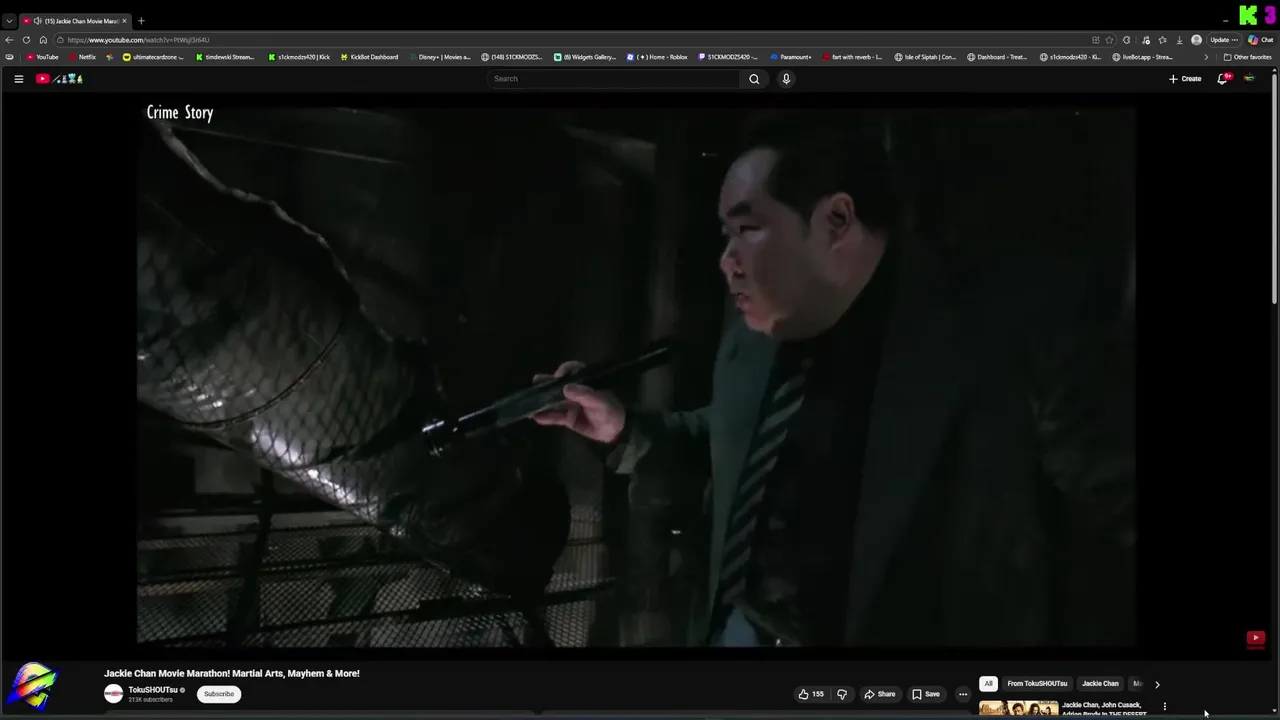Open the Isle of Siptah bookmark
Screen dimensions: 1280x720
pos(925,57)
